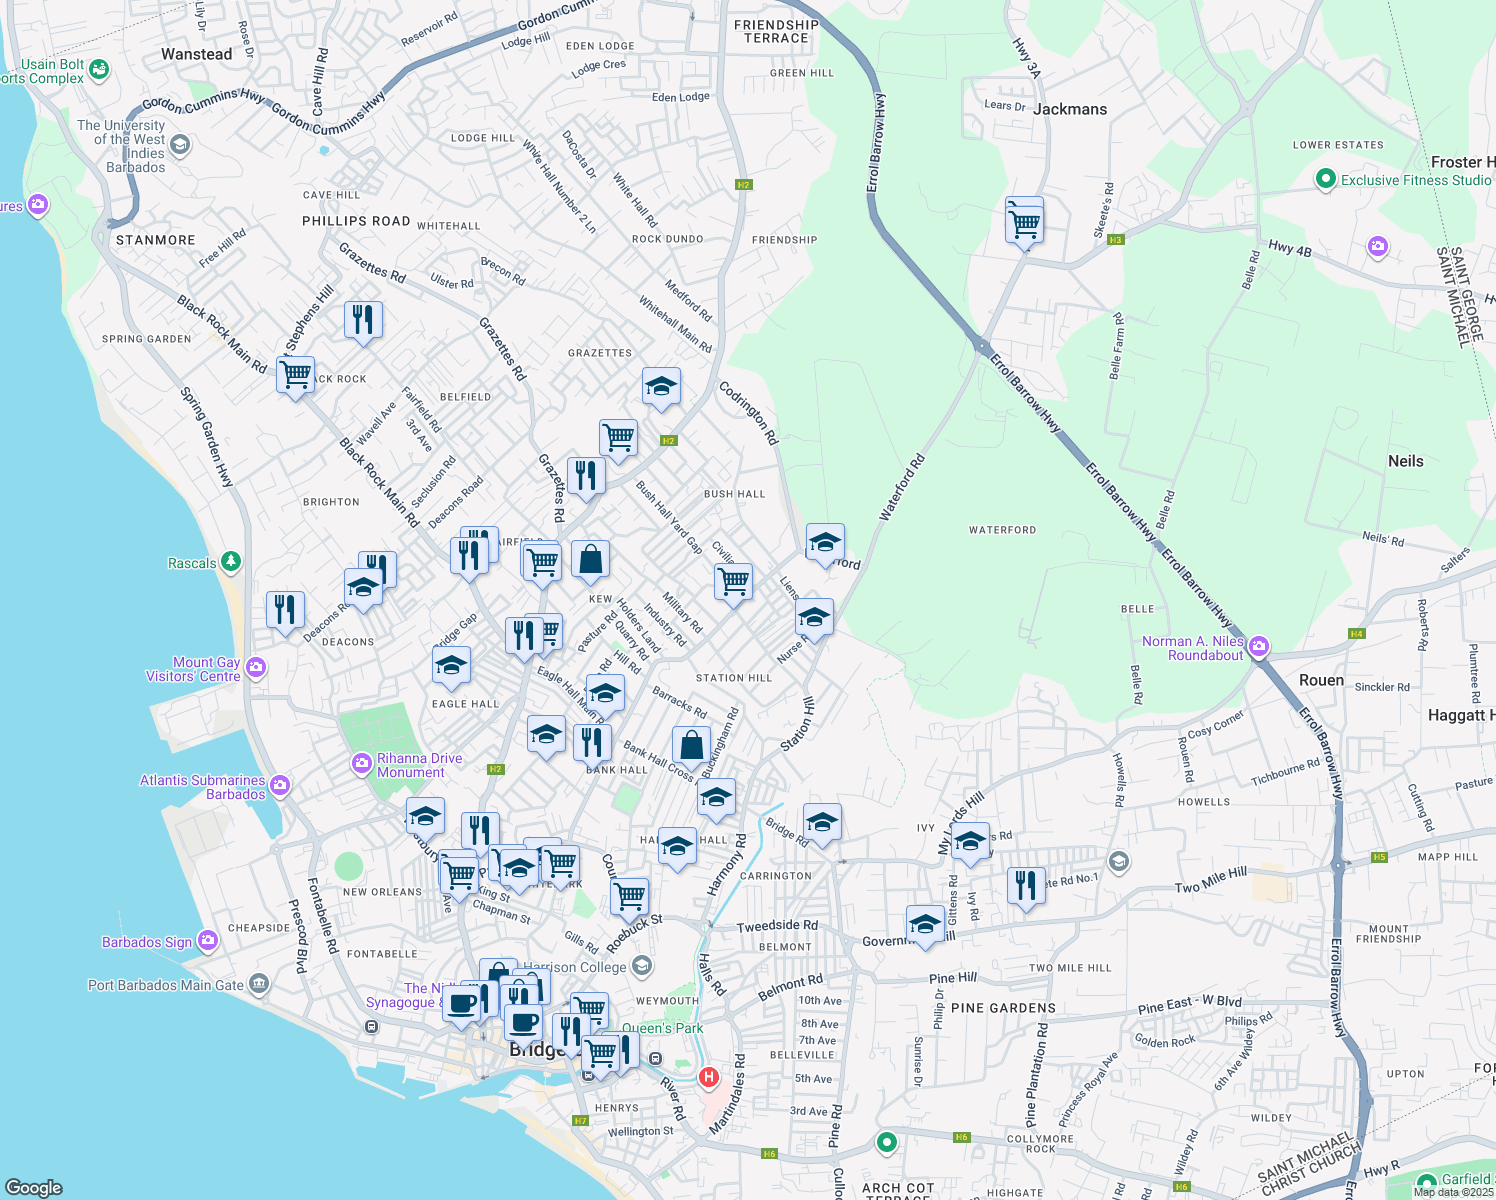
Task: Click the Rihanna Drive Monument marker
Action: pos(362,765)
